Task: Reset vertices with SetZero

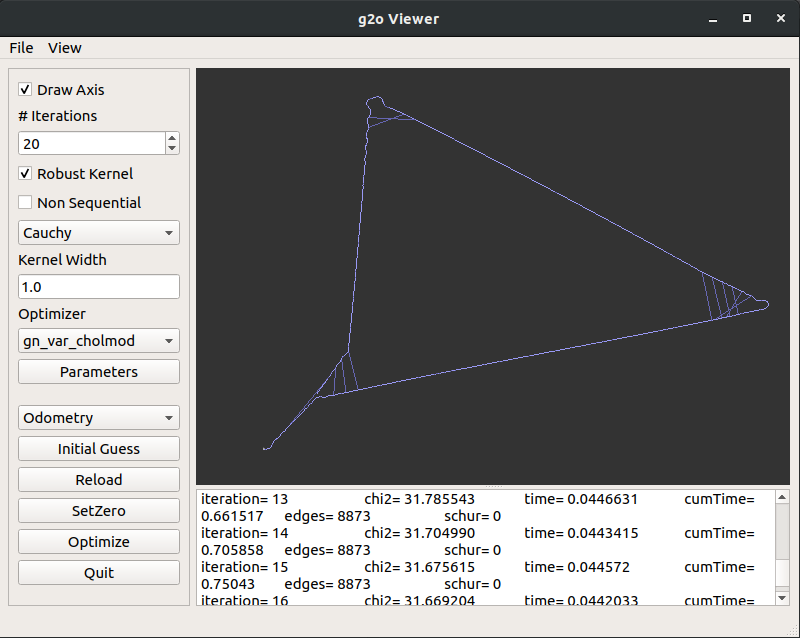Action: [98, 510]
